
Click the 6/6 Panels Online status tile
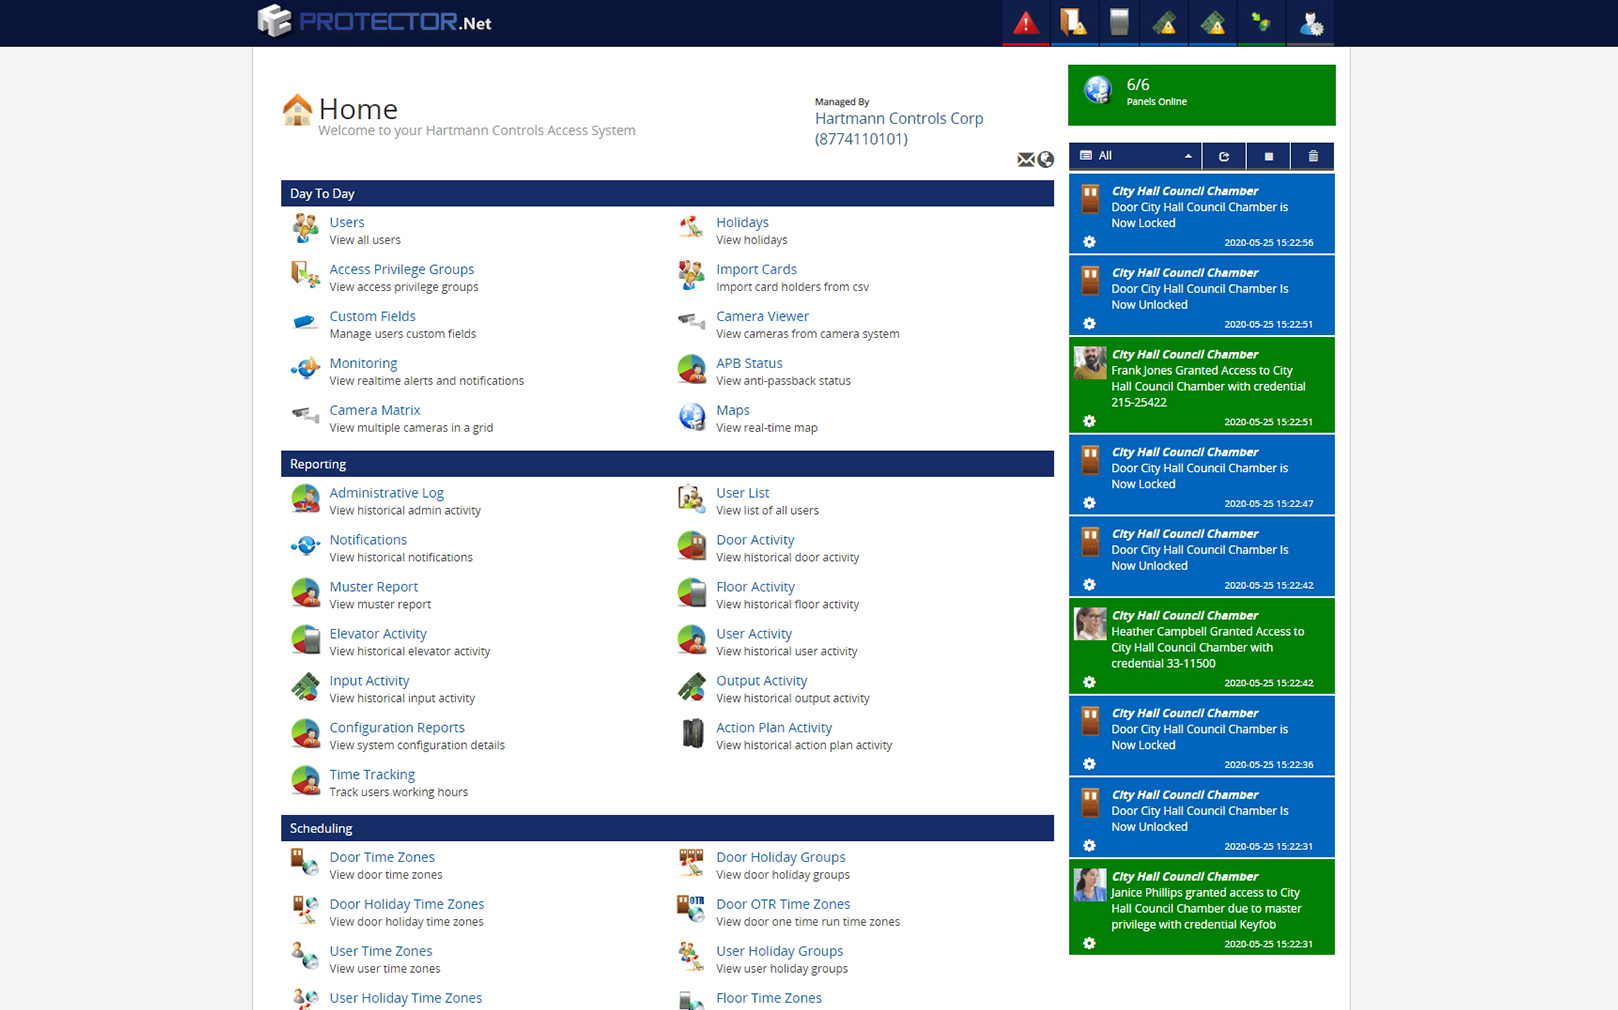[x=1201, y=95]
